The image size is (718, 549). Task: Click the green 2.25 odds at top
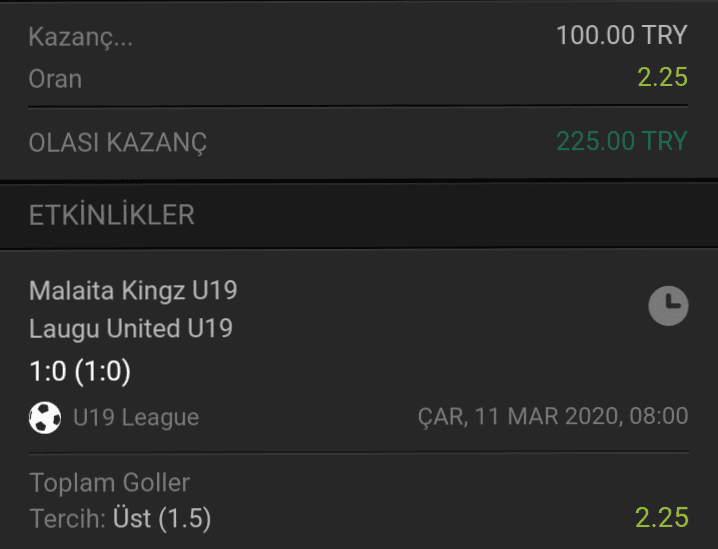pyautogui.click(x=663, y=77)
